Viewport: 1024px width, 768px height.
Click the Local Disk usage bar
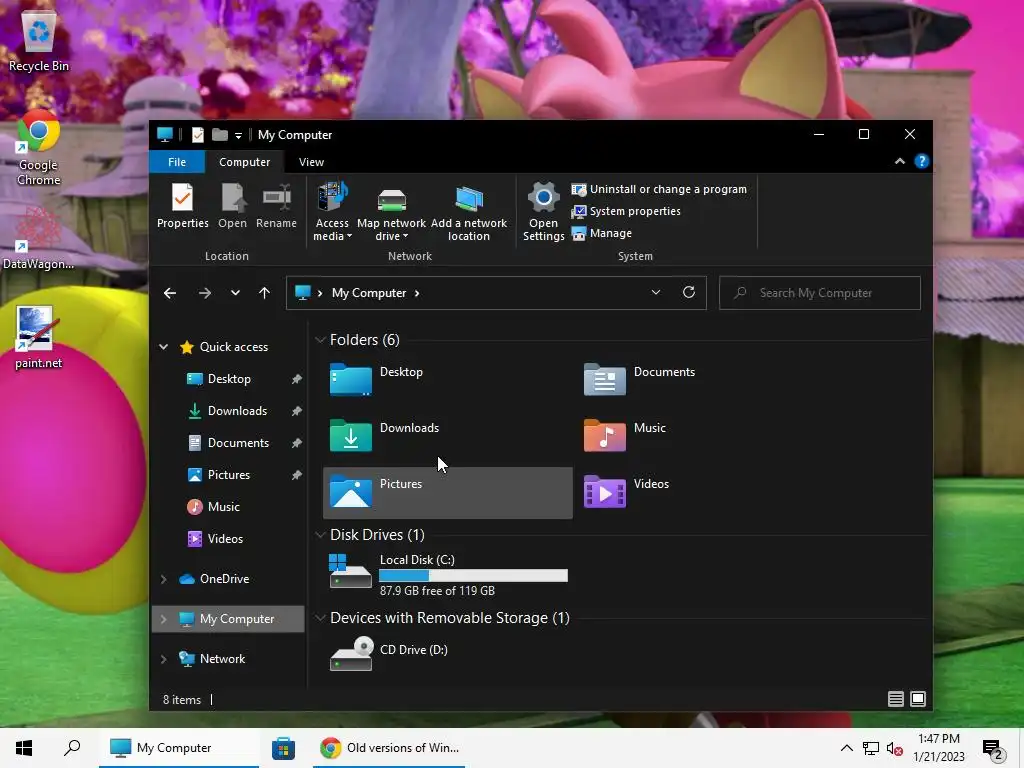(473, 575)
